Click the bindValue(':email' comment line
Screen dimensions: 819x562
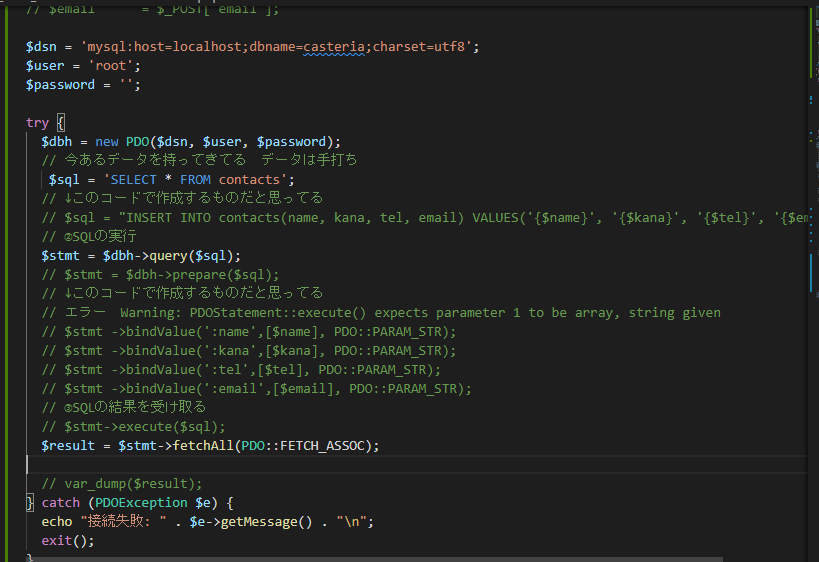(x=256, y=389)
